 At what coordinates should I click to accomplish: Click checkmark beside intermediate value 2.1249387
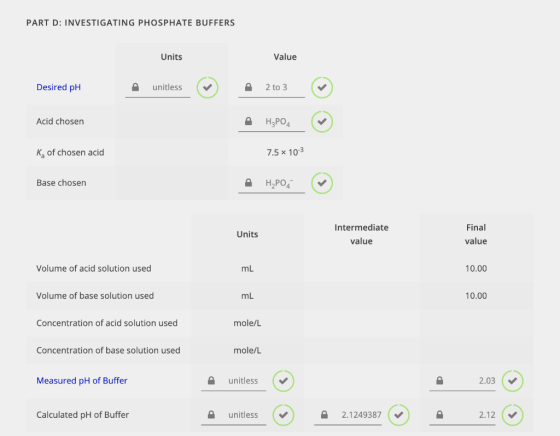(399, 415)
